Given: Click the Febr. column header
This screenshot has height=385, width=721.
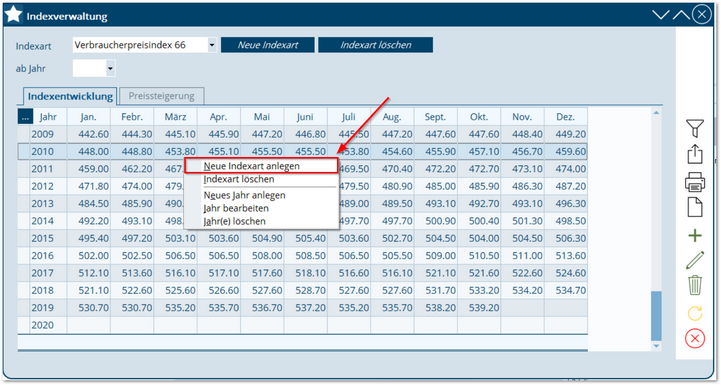Looking at the screenshot, I should coord(132,117).
